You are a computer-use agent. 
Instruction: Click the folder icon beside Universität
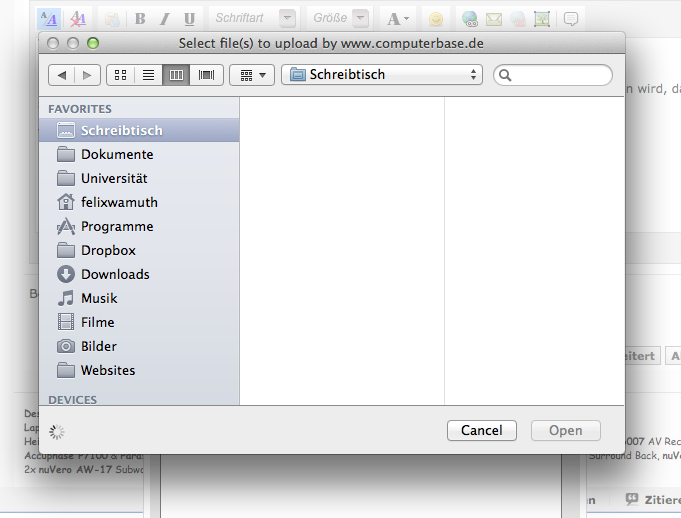(66, 178)
